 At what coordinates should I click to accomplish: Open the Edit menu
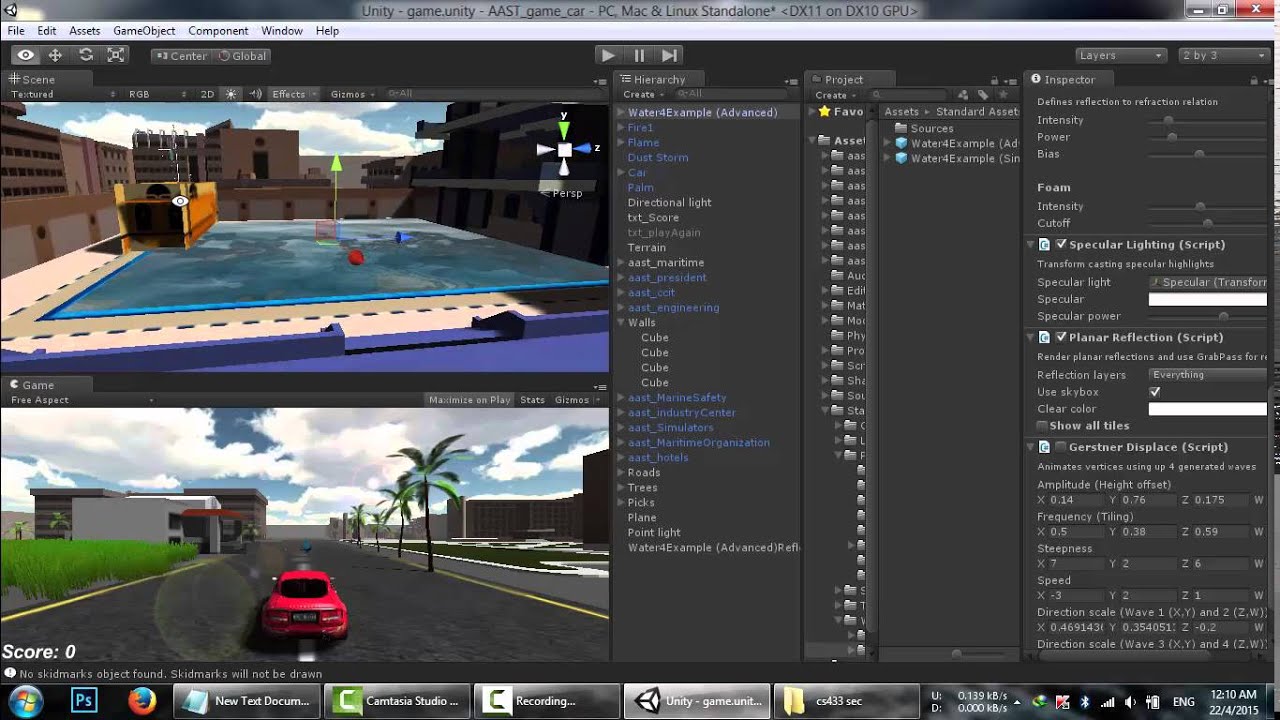pyautogui.click(x=47, y=31)
